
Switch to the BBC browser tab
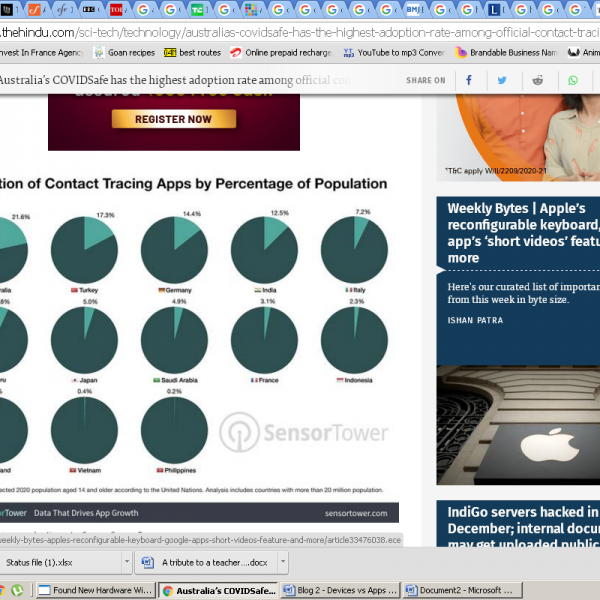click(90, 10)
